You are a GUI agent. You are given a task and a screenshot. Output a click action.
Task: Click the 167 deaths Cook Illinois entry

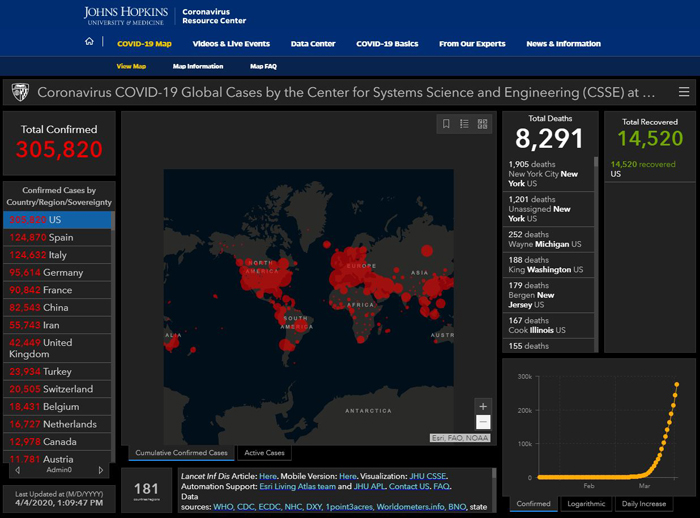click(x=548, y=326)
